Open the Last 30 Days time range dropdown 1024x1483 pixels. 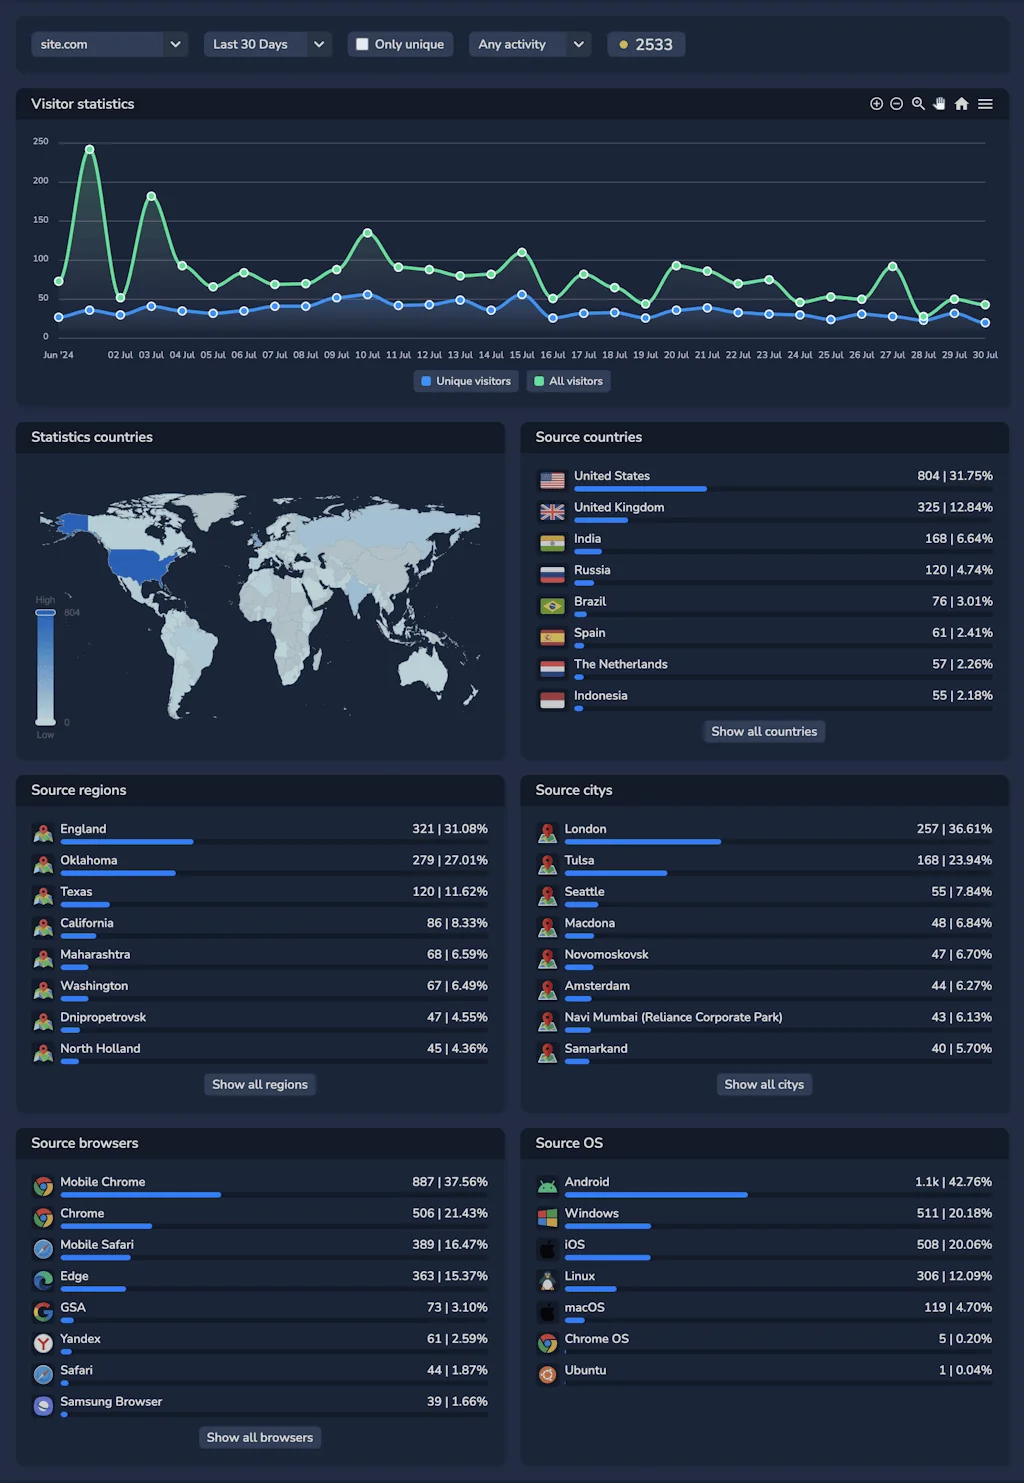tap(267, 44)
